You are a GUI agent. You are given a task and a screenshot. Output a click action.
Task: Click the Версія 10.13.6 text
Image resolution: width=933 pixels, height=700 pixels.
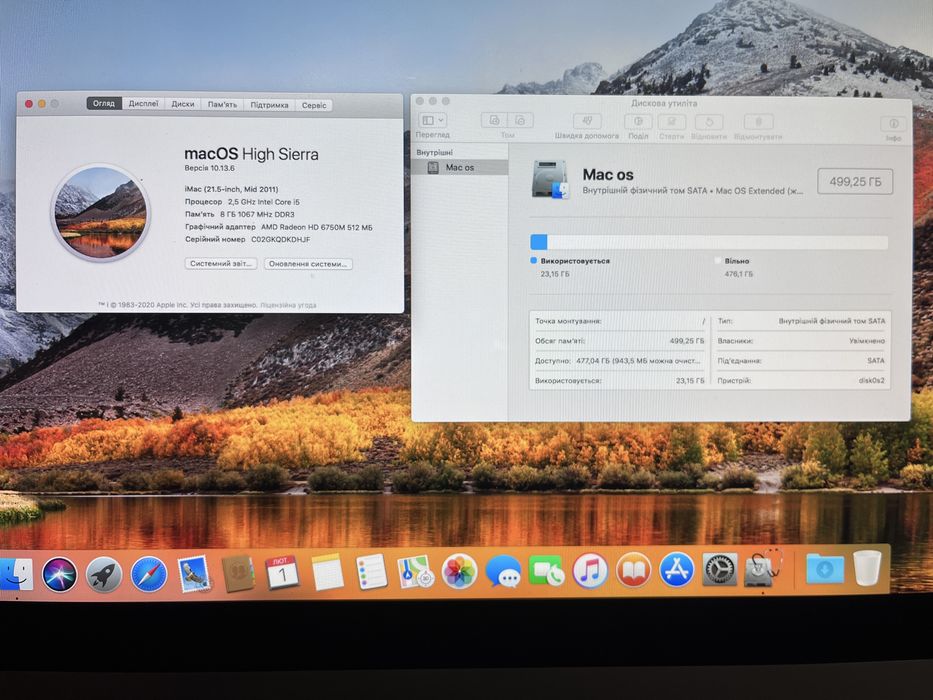coord(209,168)
